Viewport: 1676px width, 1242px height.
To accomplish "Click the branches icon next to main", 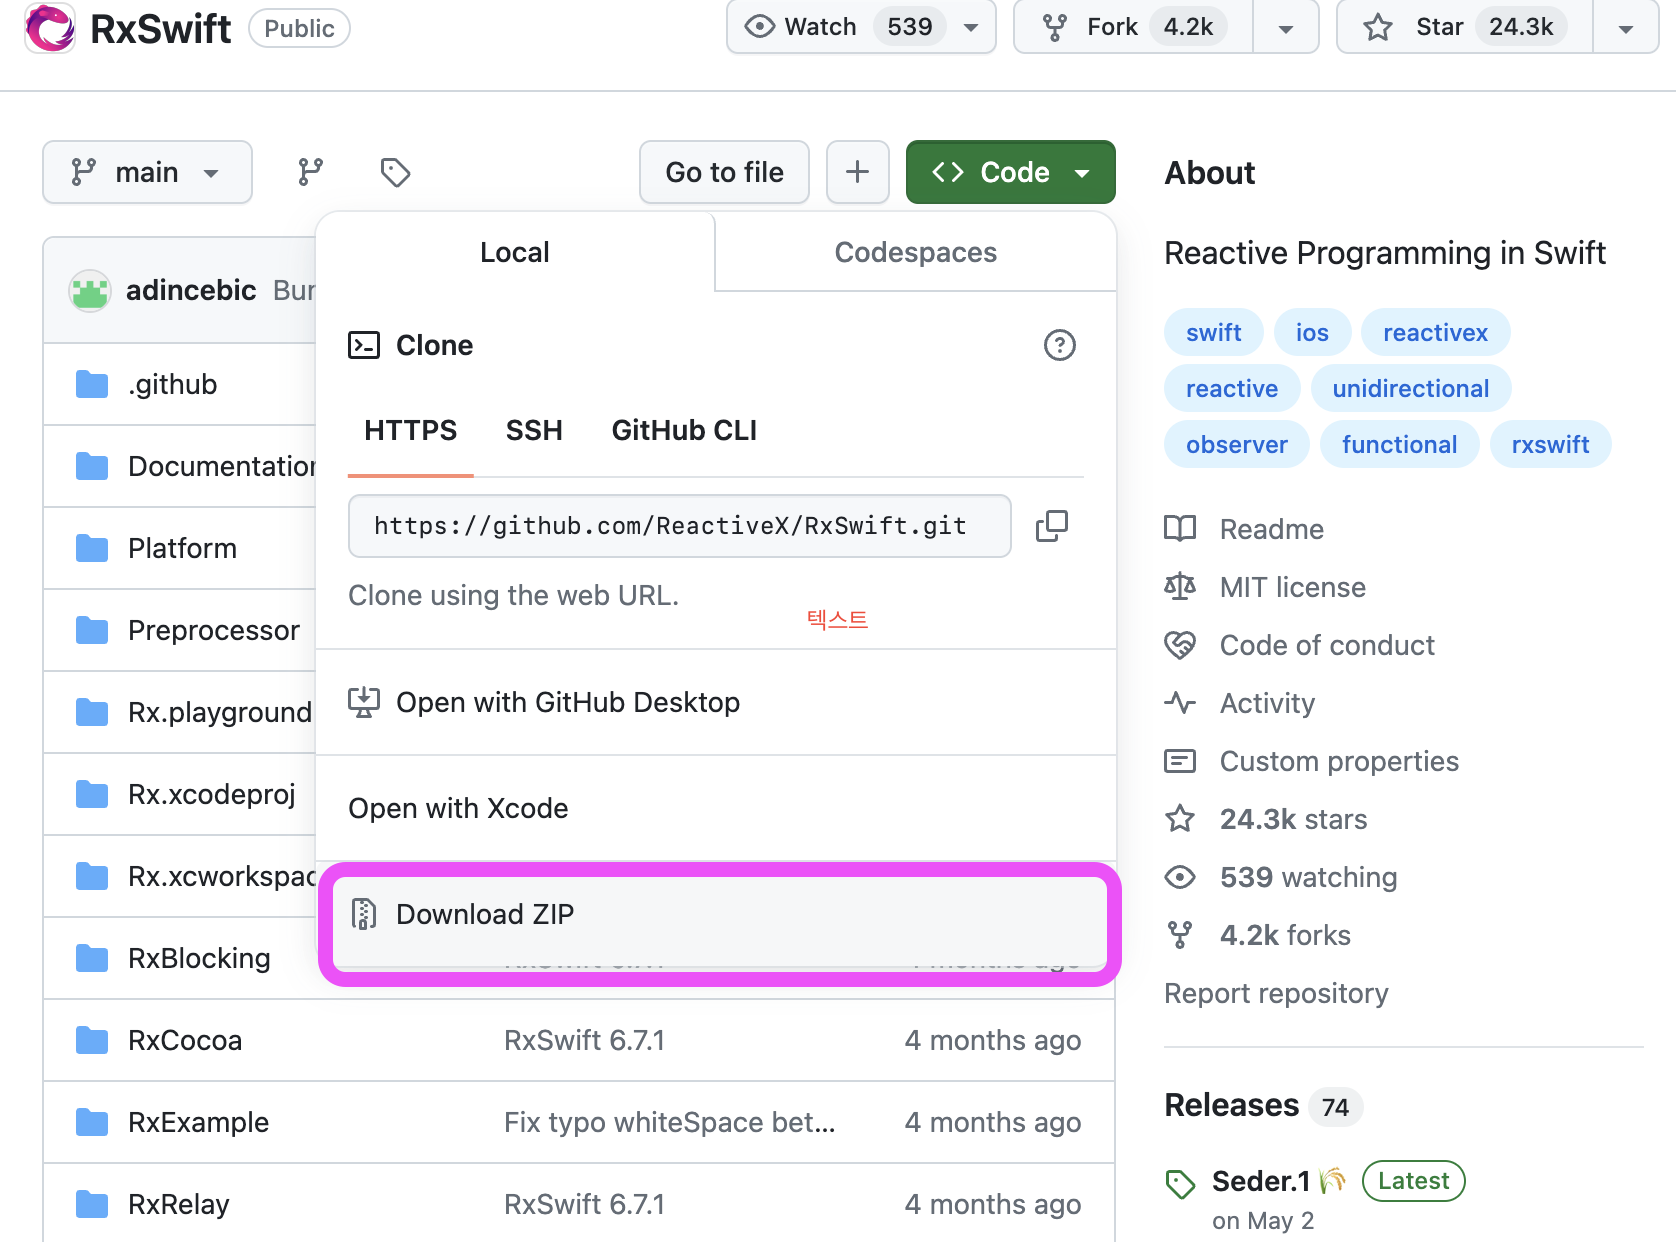I will tap(311, 172).
